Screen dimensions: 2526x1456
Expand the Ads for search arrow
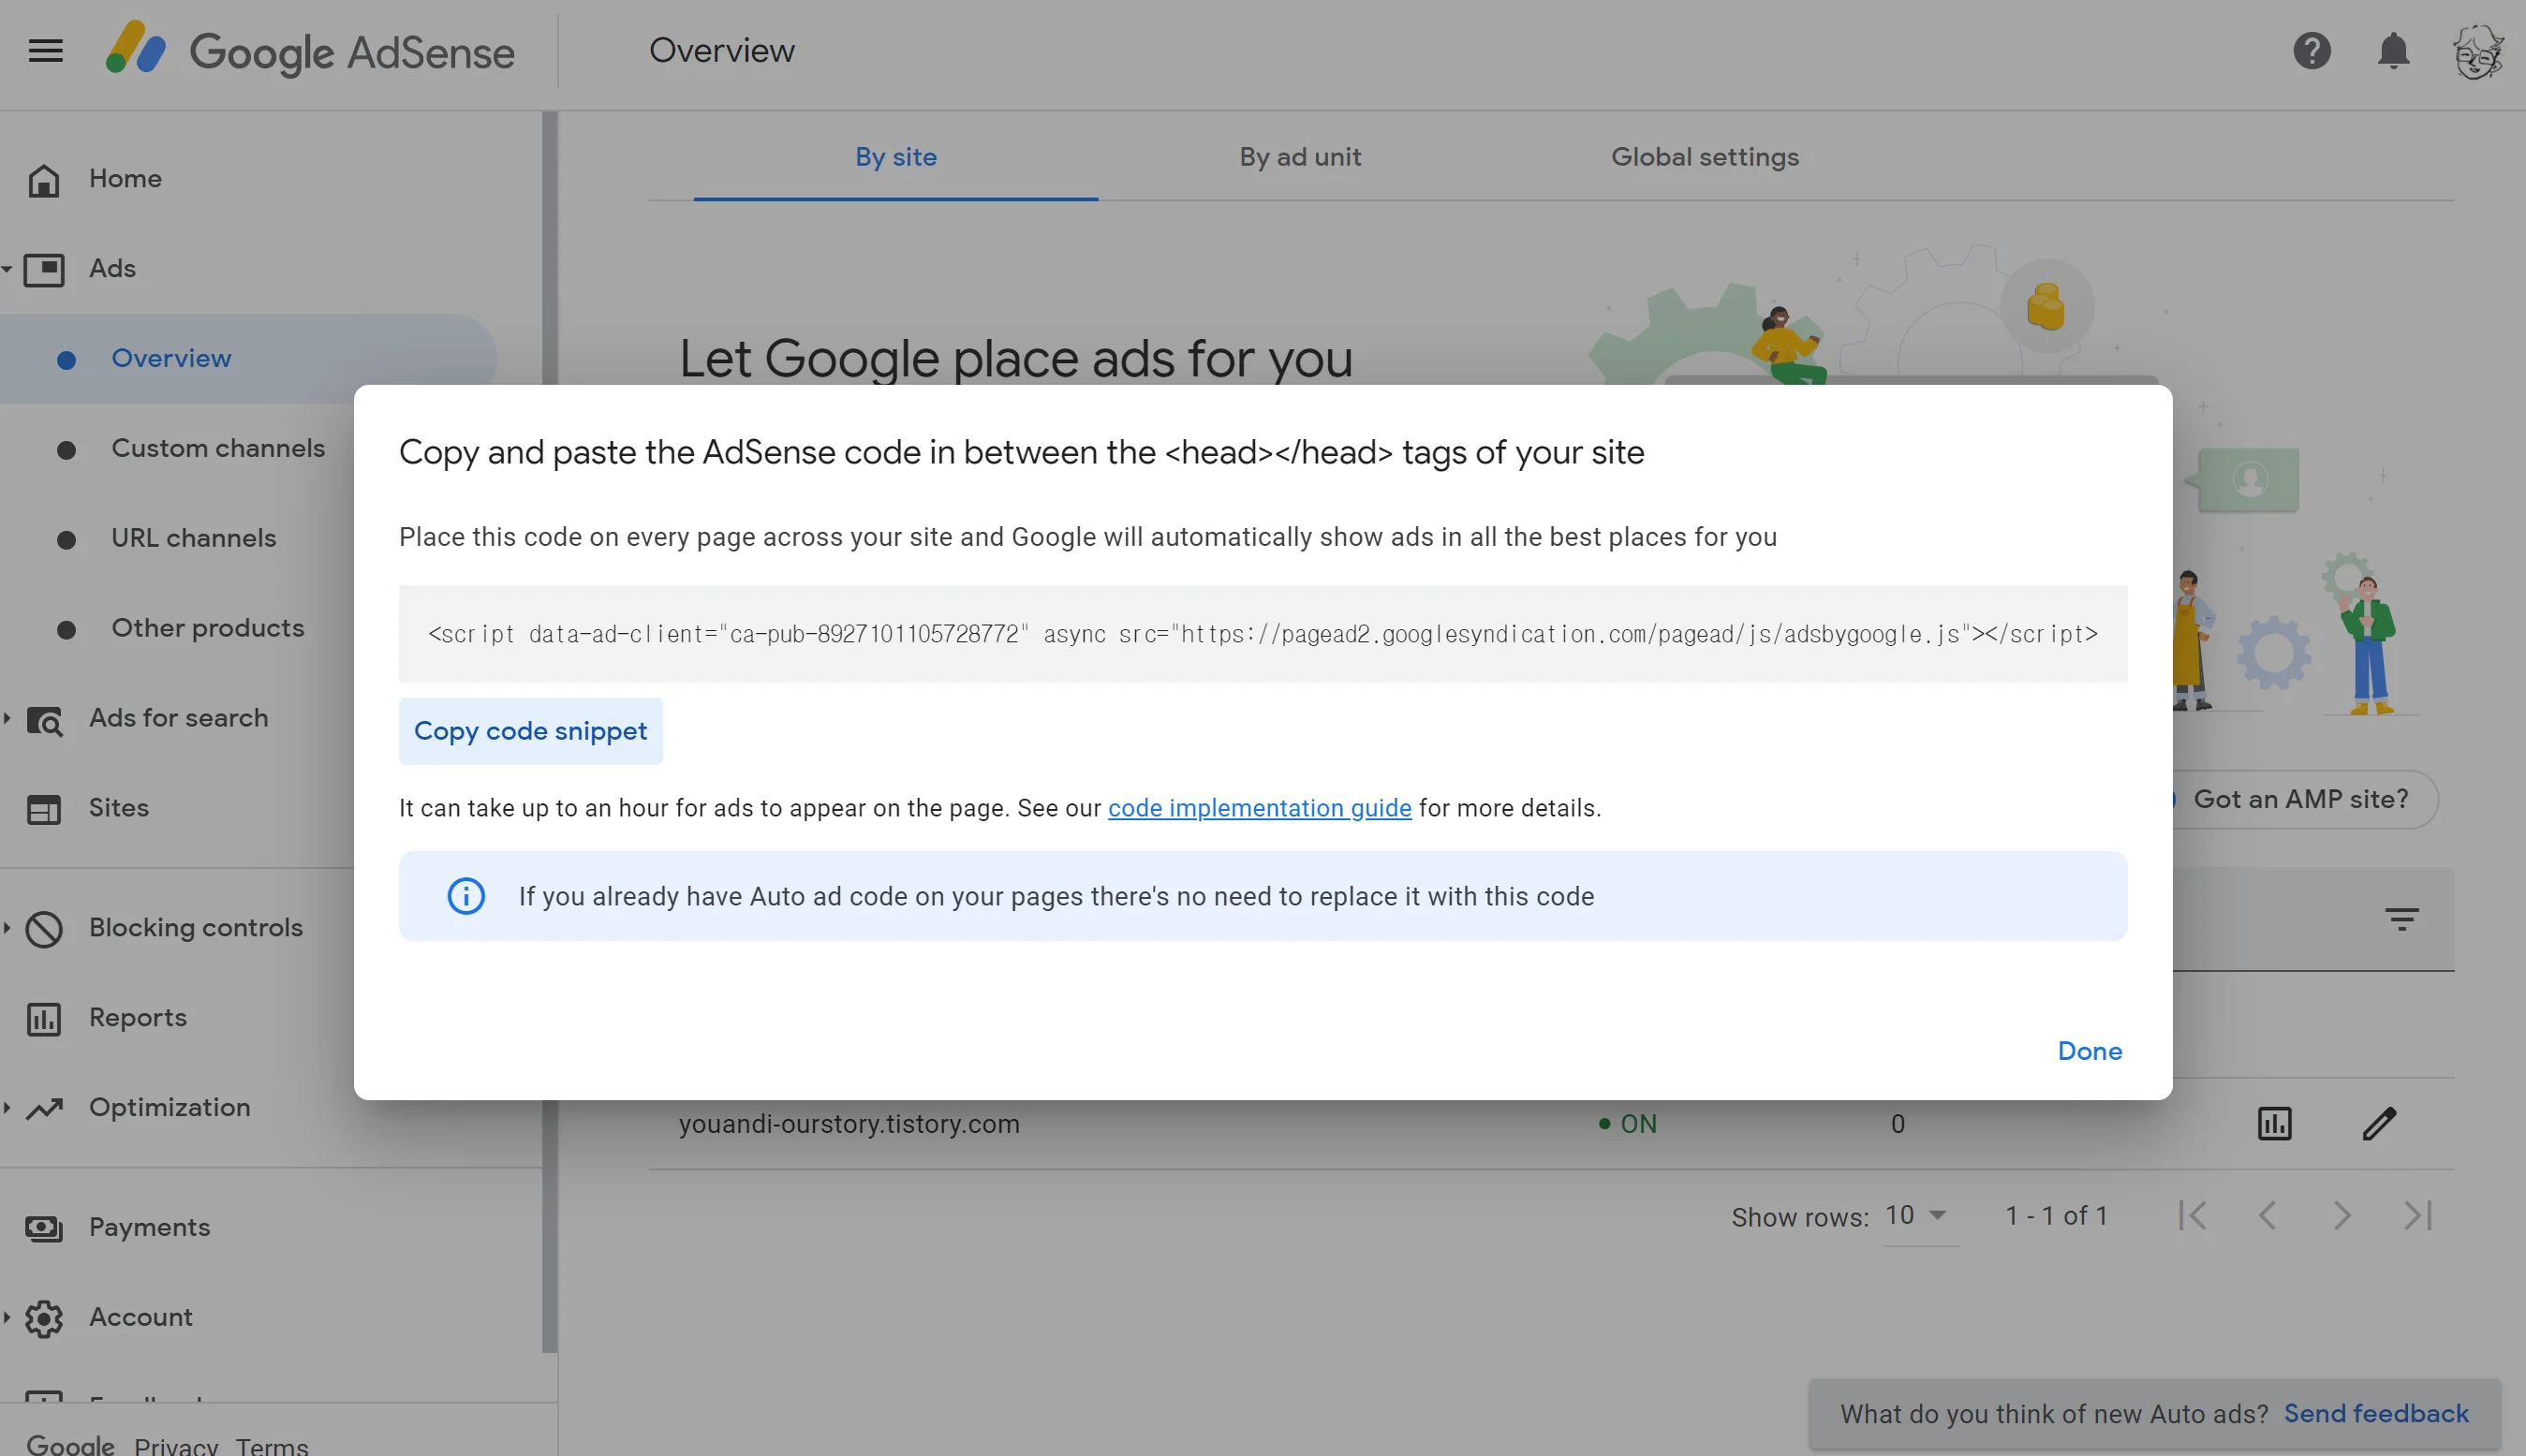pyautogui.click(x=7, y=718)
